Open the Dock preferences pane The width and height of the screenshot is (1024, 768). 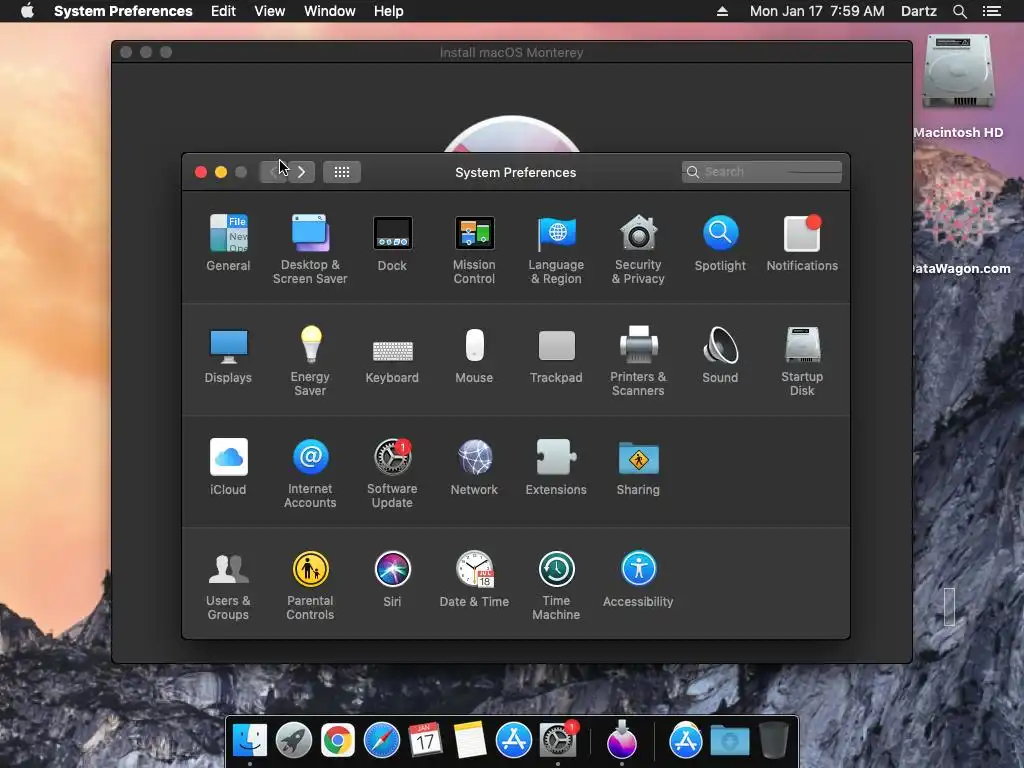(x=392, y=242)
